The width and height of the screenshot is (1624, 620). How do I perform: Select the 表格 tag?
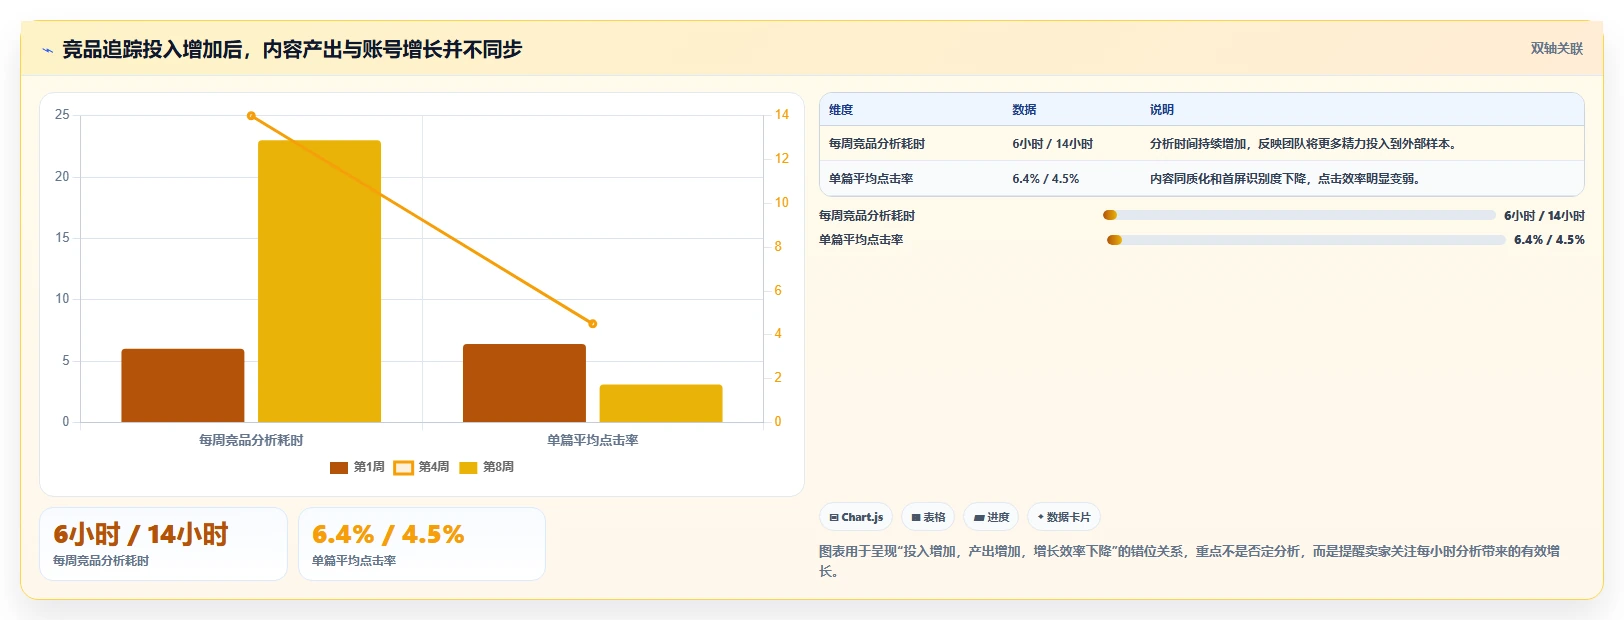pyautogui.click(x=928, y=517)
